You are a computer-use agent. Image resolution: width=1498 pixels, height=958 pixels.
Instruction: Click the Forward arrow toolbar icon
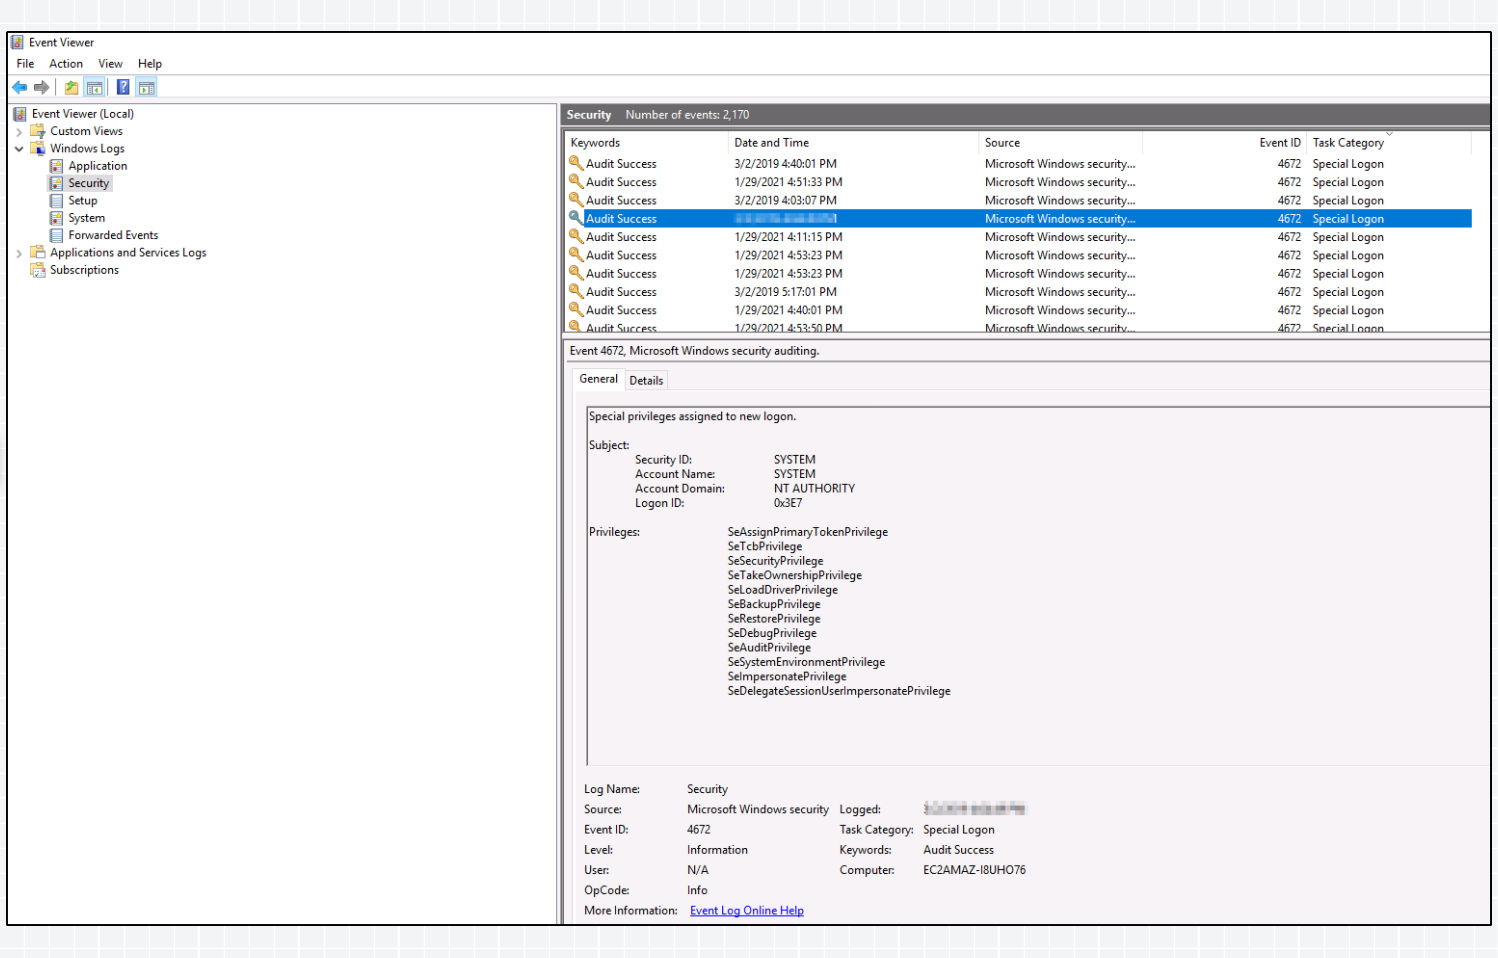tap(41, 87)
